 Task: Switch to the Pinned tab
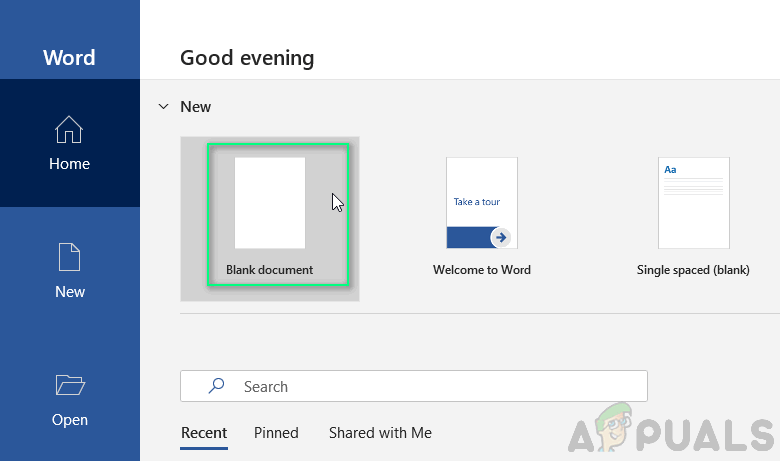276,433
